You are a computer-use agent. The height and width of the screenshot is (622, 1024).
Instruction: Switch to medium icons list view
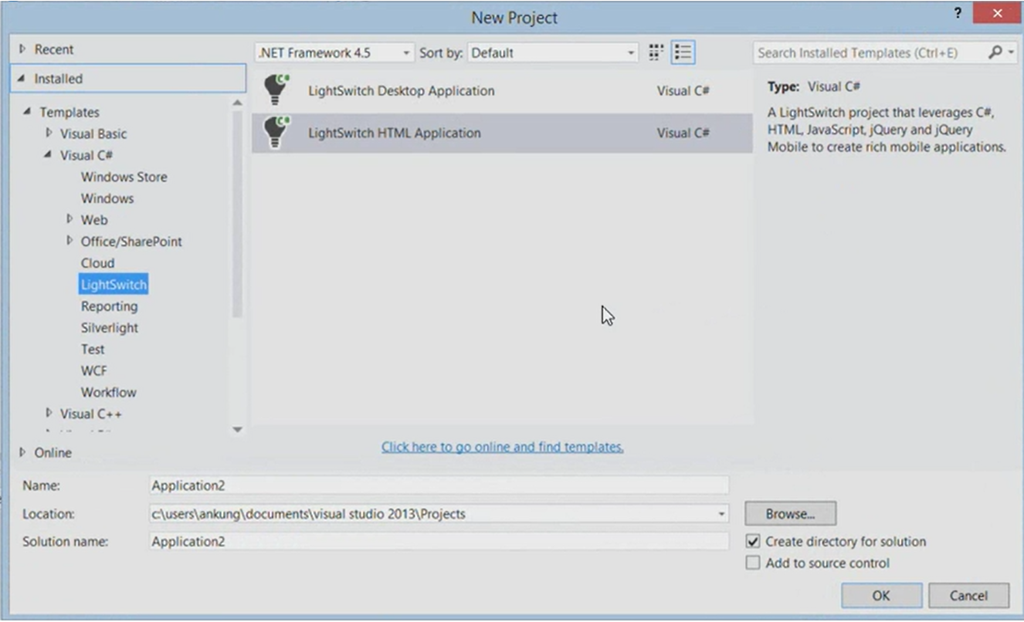[682, 52]
